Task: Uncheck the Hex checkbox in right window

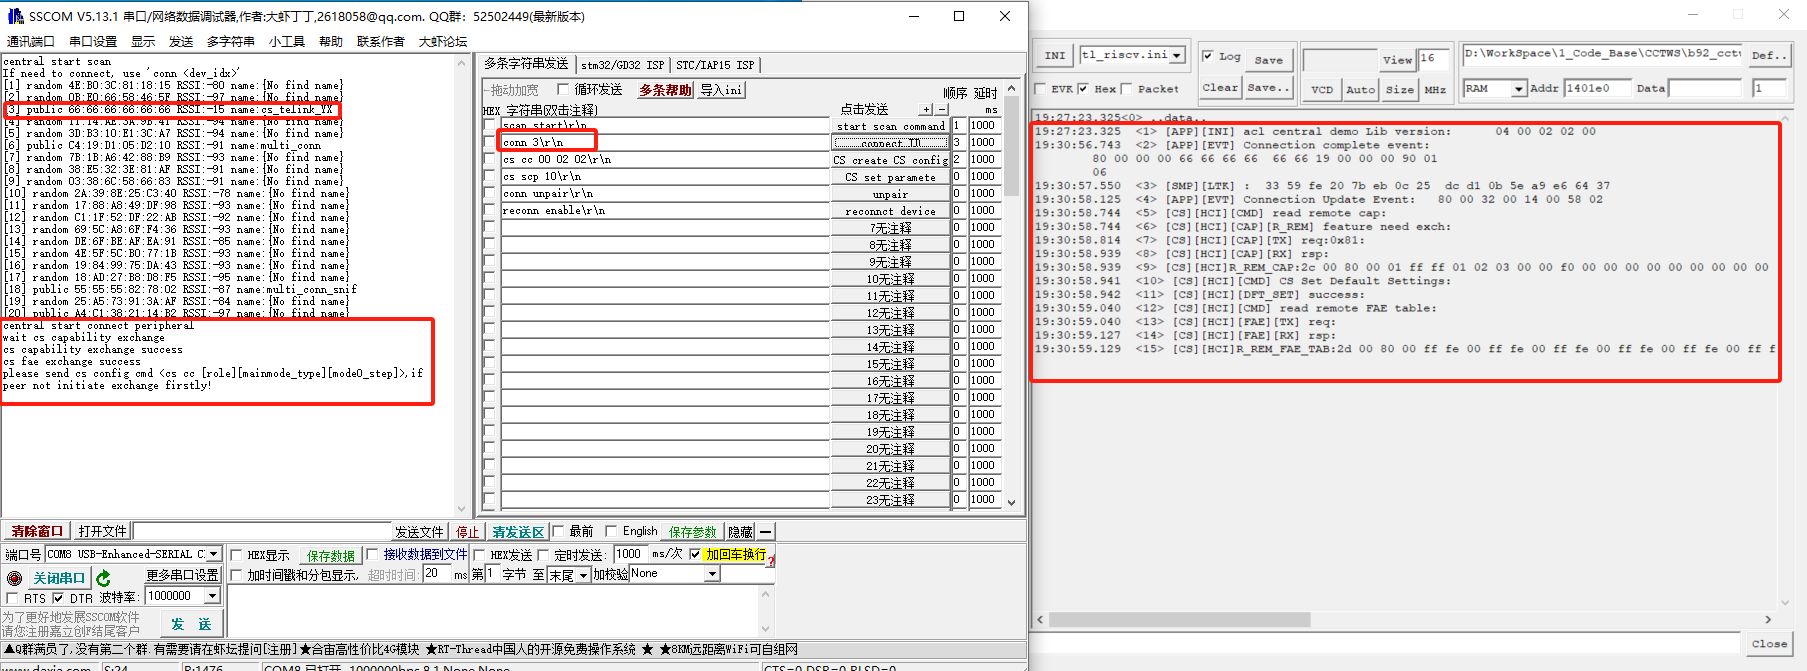Action: 1083,89
